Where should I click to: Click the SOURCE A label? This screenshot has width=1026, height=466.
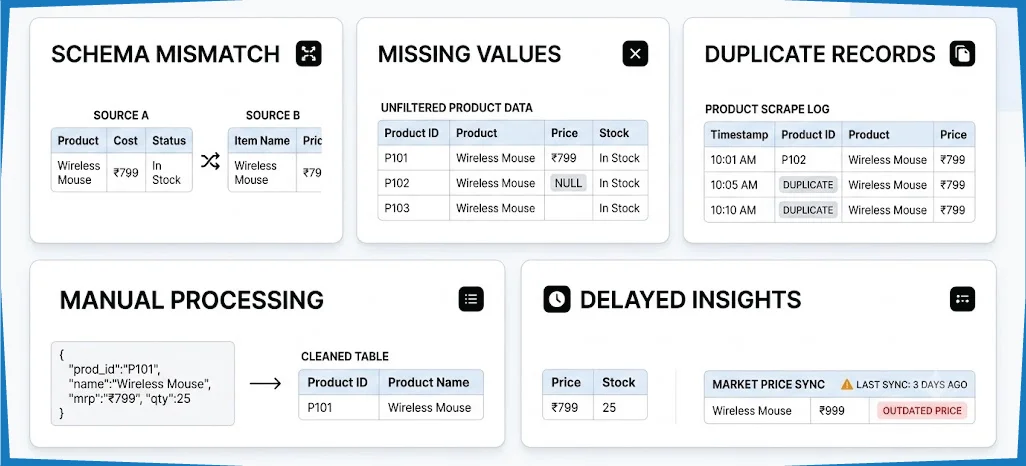click(x=121, y=116)
